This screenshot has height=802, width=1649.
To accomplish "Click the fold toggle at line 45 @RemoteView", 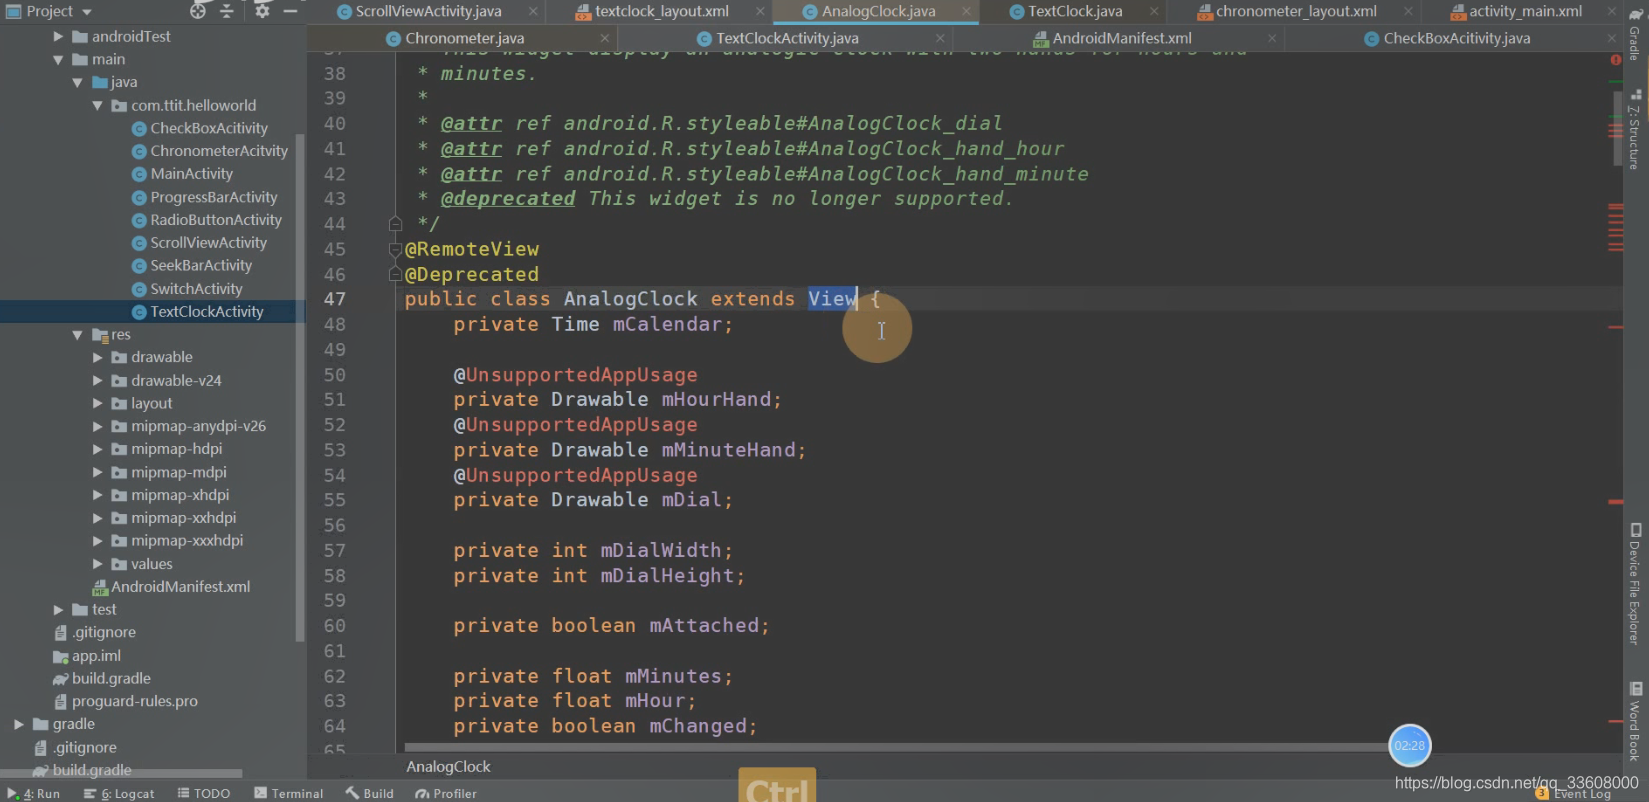I will [x=395, y=249].
